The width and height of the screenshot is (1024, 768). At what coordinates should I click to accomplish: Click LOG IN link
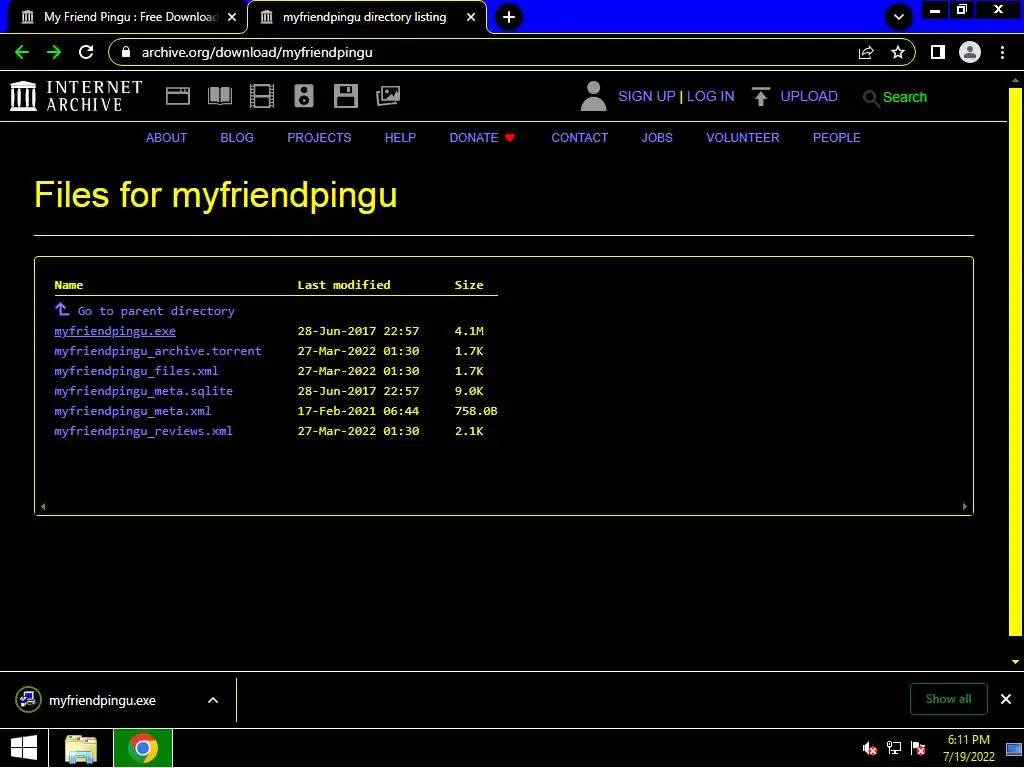711,96
